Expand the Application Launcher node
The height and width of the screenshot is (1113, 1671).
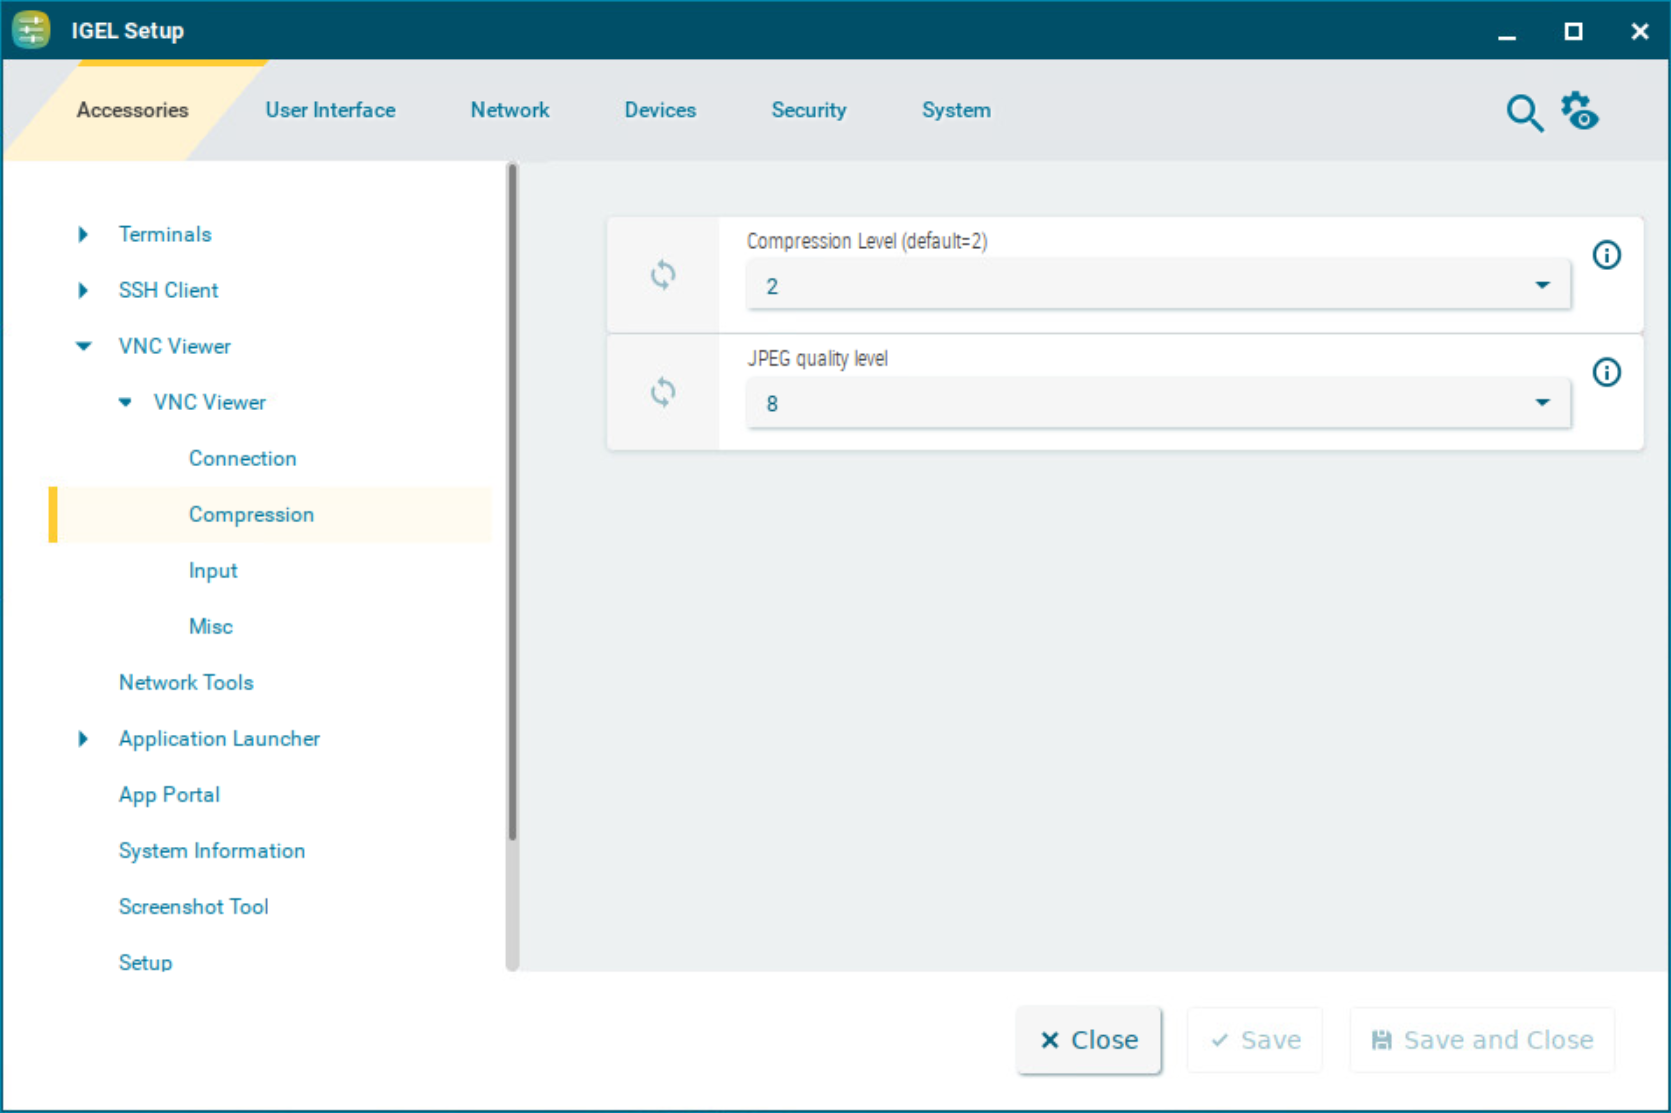click(83, 739)
